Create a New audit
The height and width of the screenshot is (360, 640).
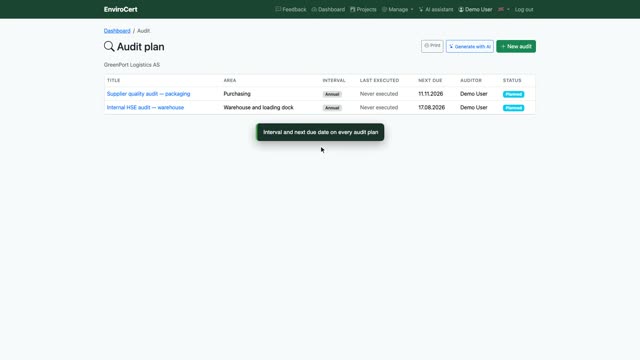tap(516, 46)
